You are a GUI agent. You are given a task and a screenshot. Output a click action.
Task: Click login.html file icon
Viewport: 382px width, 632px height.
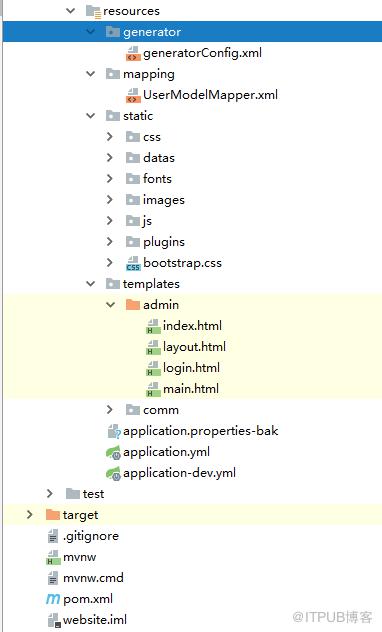153,368
